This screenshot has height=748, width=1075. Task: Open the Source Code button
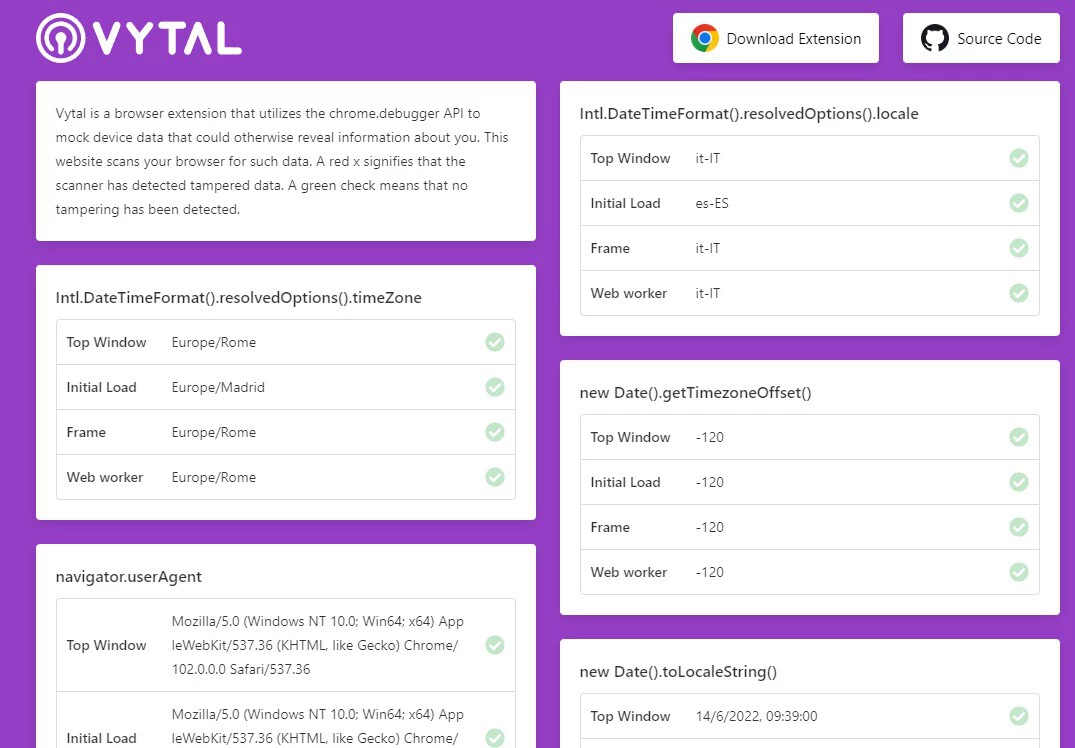pos(981,38)
